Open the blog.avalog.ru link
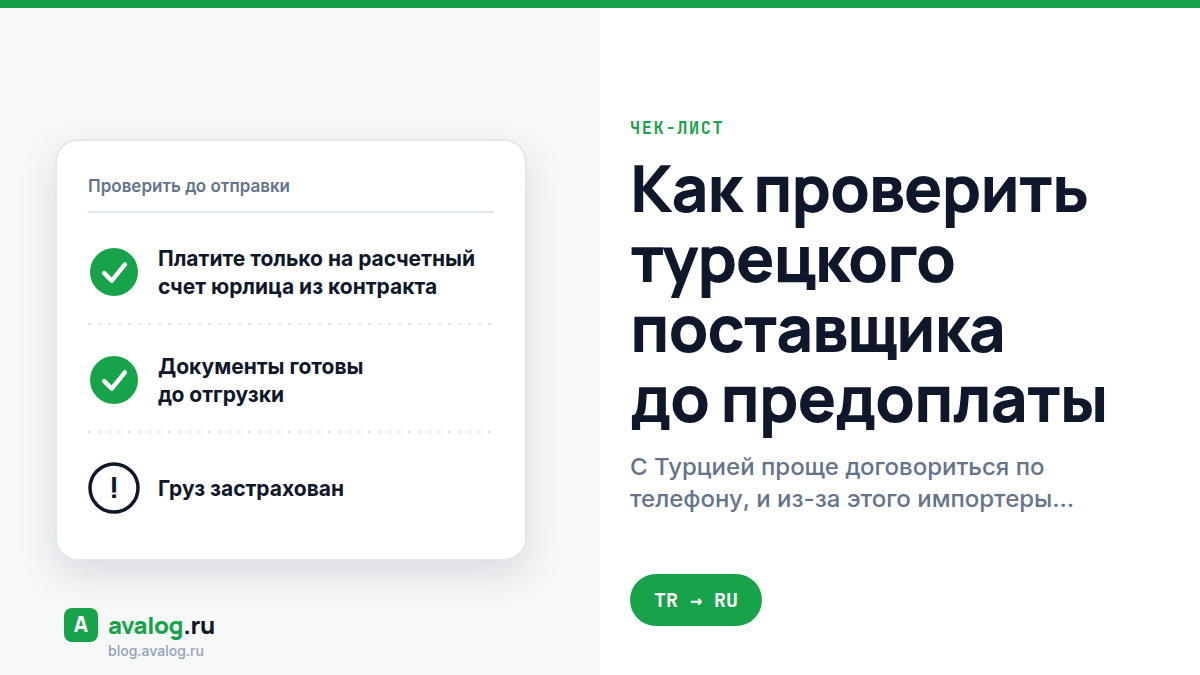This screenshot has width=1200, height=675. (156, 651)
